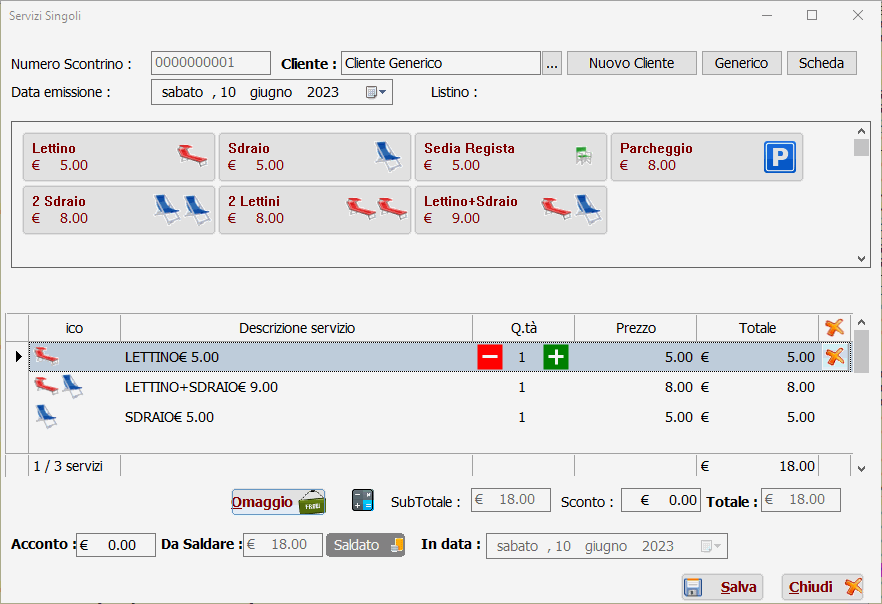
Task: Save the receipt with Salva
Action: (722, 587)
